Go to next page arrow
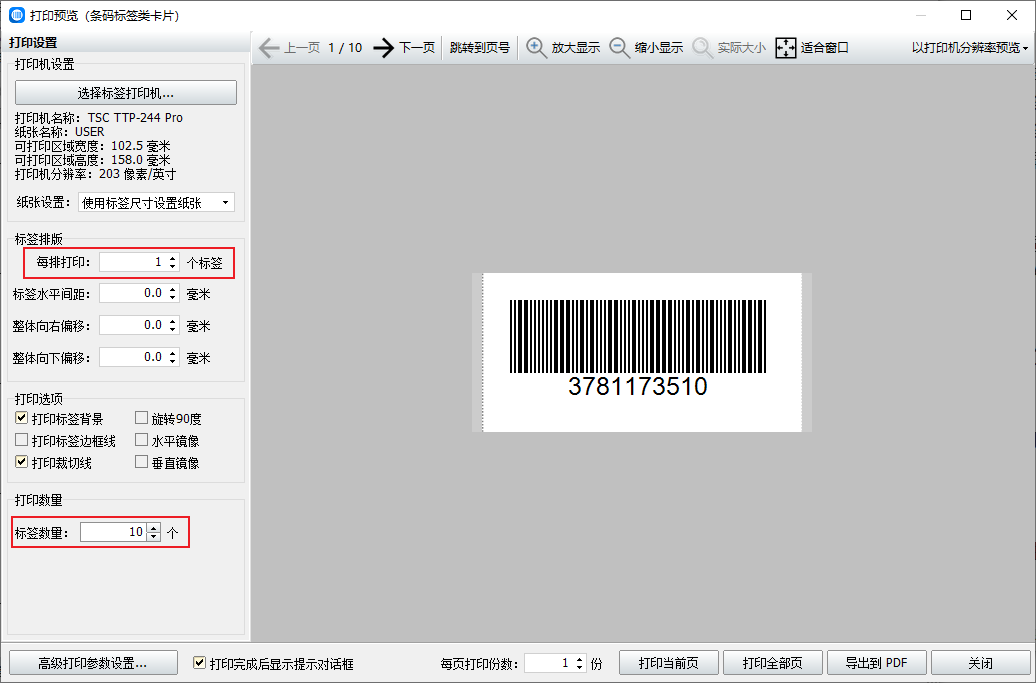This screenshot has height=683, width=1036. click(x=383, y=48)
